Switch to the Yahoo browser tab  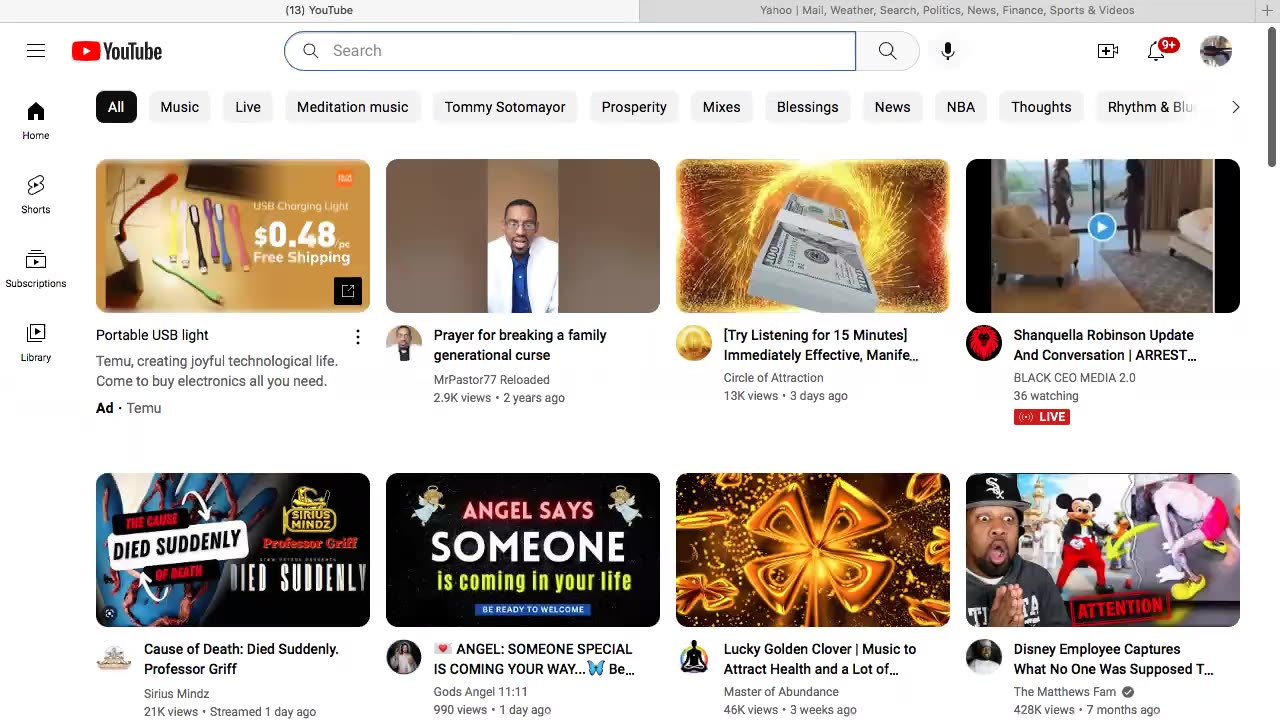pos(947,10)
